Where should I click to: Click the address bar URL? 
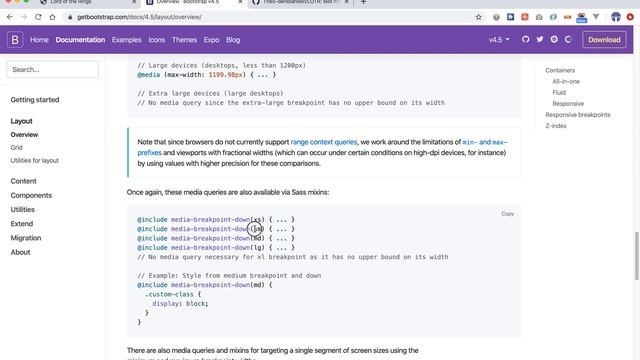coord(139,17)
